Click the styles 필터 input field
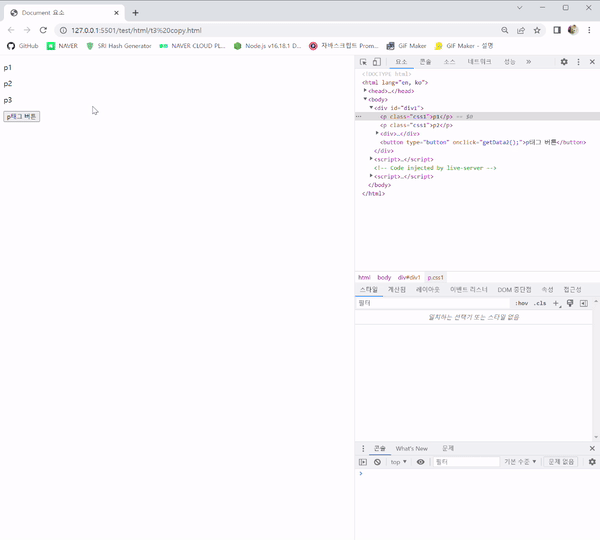600x540 pixels. (x=432, y=303)
